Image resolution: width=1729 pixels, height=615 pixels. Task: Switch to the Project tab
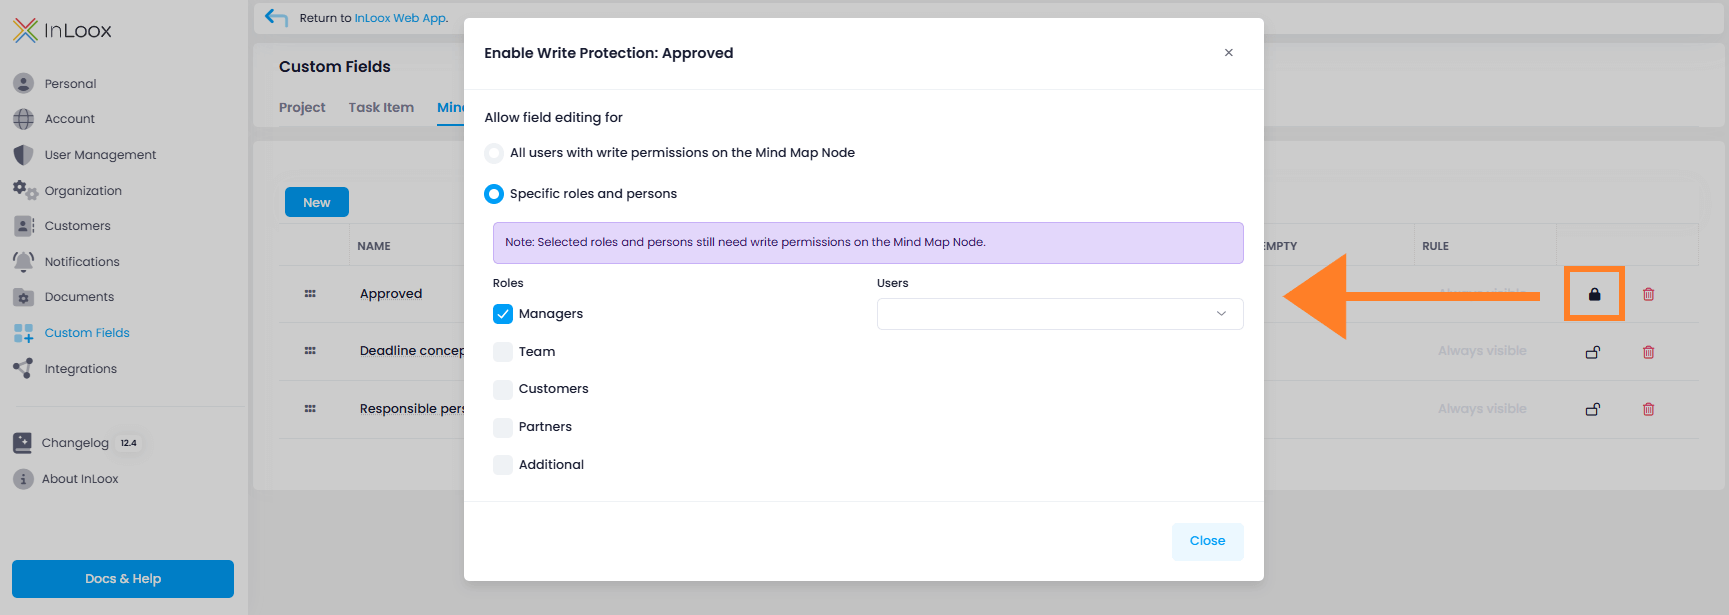tap(302, 107)
